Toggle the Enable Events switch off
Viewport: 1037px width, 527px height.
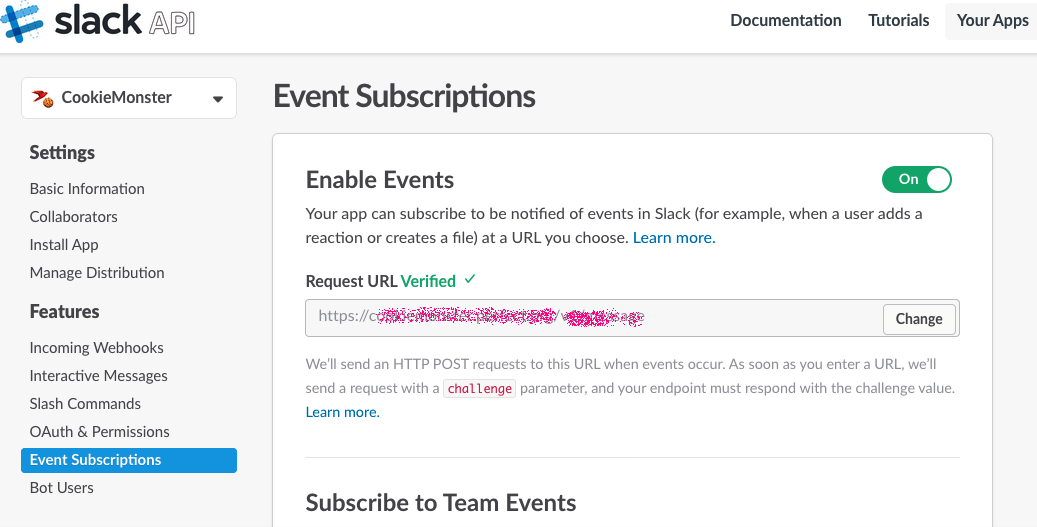pos(917,179)
